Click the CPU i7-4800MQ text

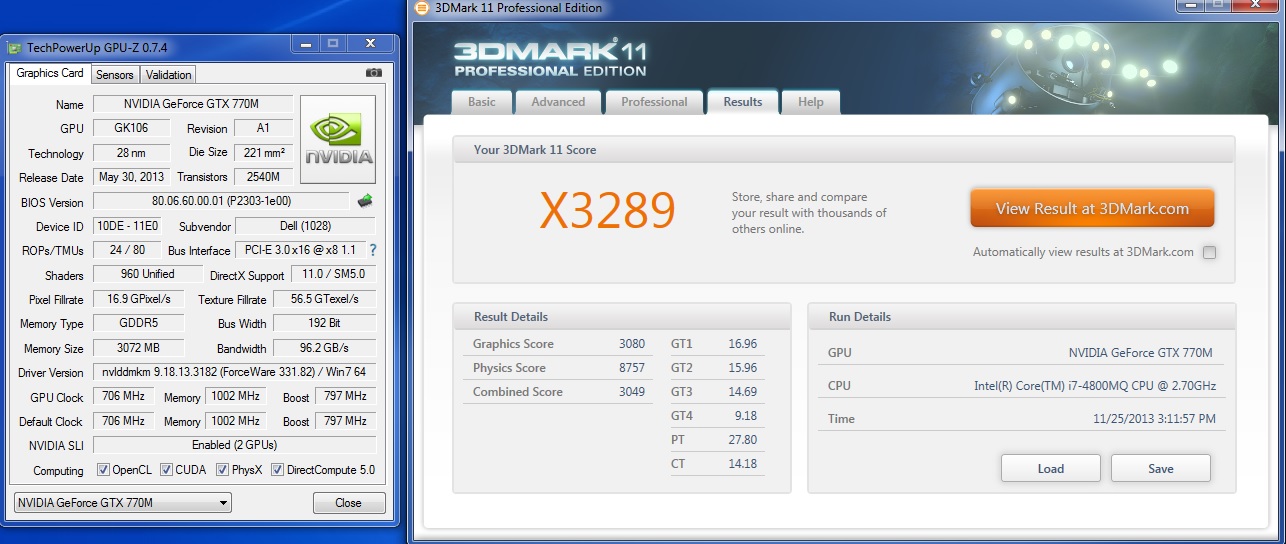tap(1095, 386)
